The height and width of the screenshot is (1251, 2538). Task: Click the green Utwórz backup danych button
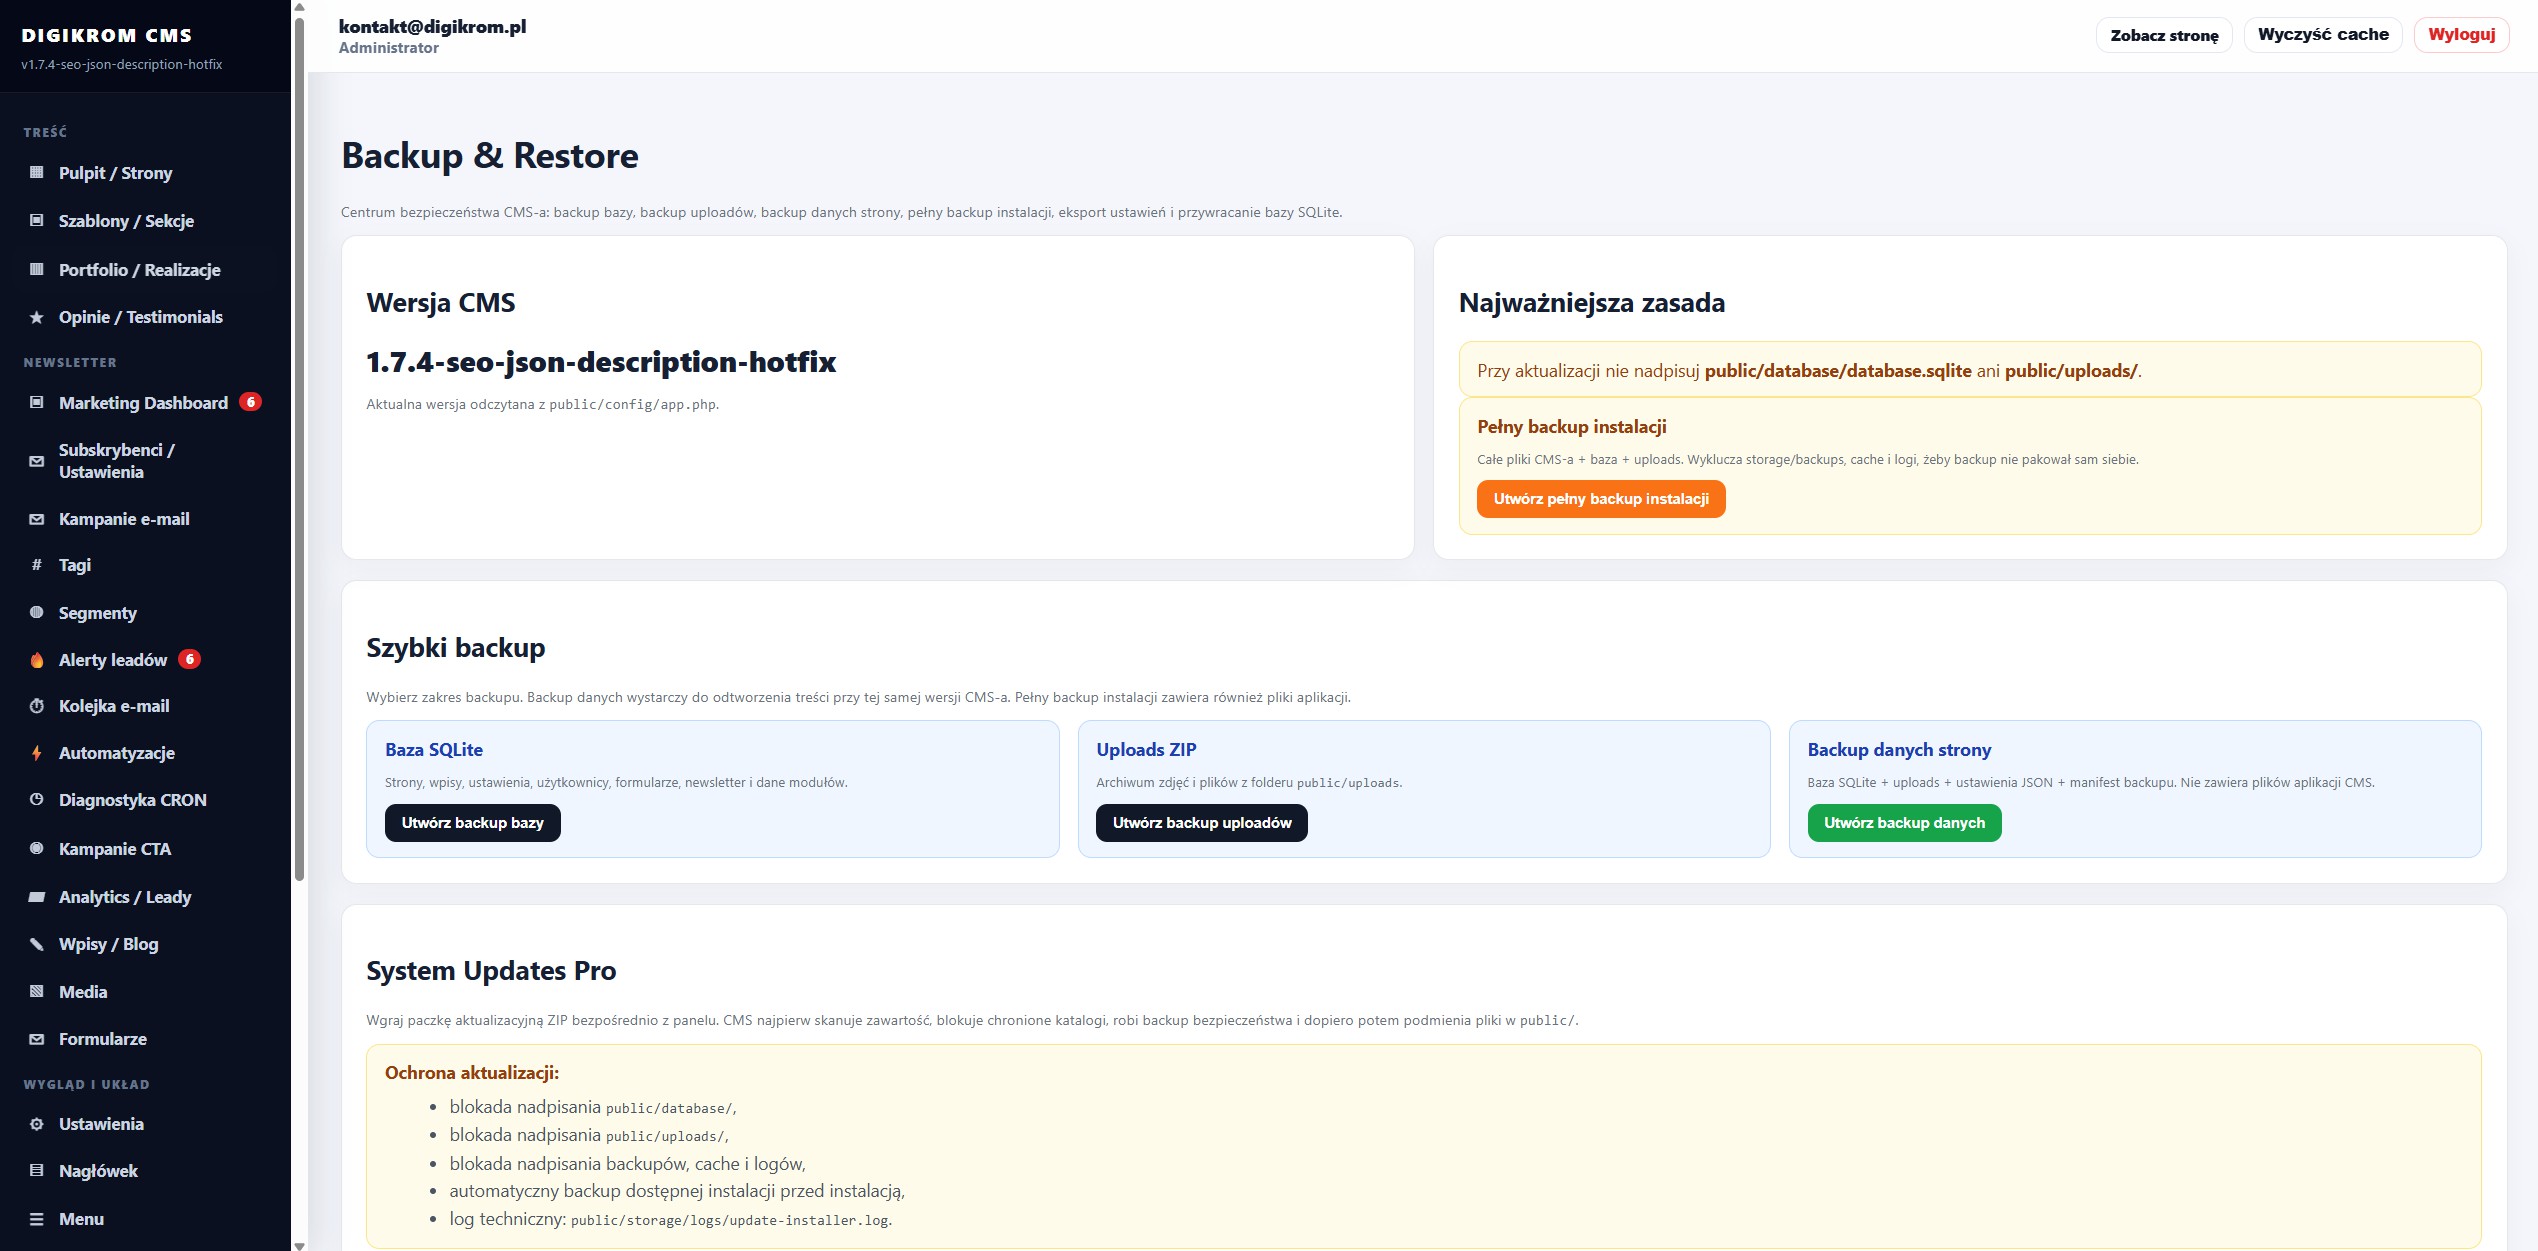coord(1904,823)
